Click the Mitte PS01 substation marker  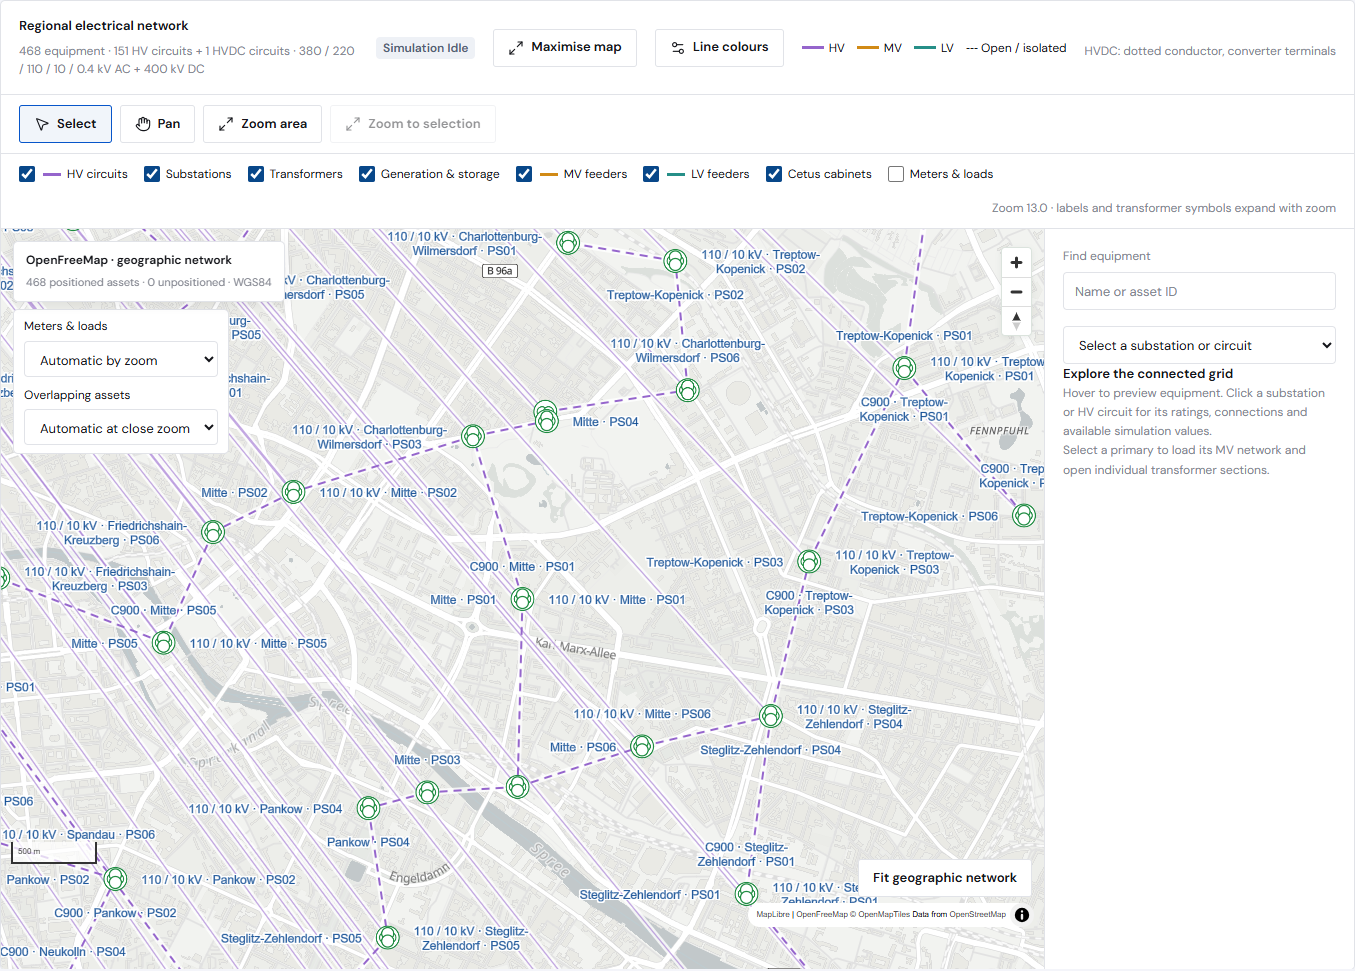click(x=522, y=599)
